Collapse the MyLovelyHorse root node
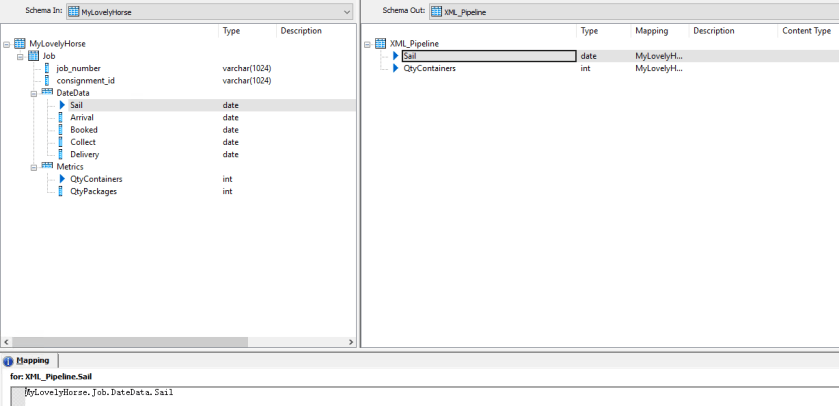 click(x=7, y=44)
